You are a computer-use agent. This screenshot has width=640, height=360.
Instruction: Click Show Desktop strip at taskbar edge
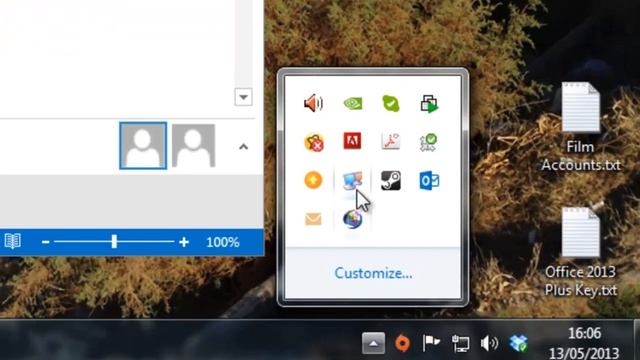point(637,340)
